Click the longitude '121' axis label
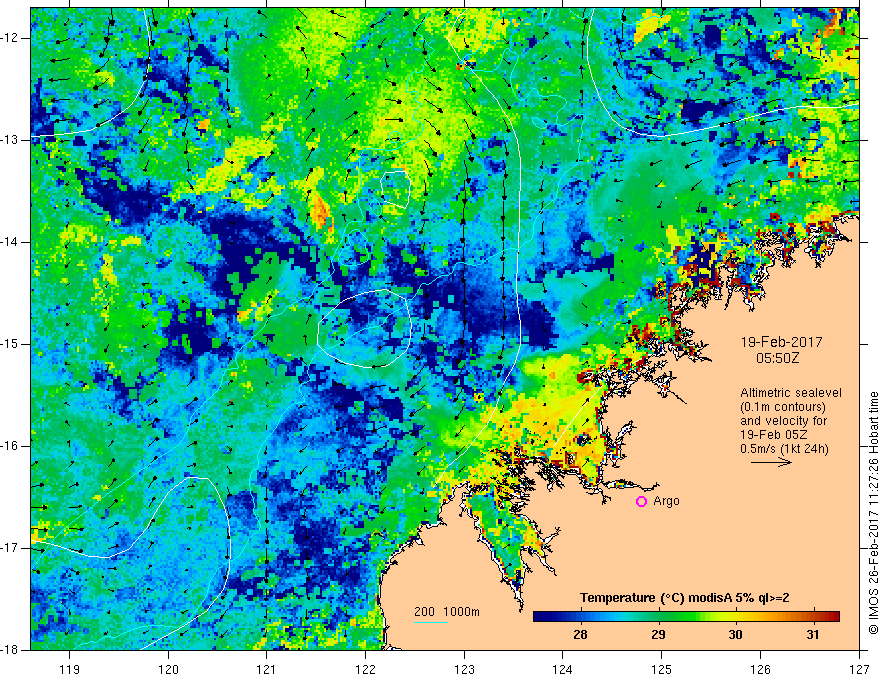The height and width of the screenshot is (680, 880). click(x=267, y=669)
